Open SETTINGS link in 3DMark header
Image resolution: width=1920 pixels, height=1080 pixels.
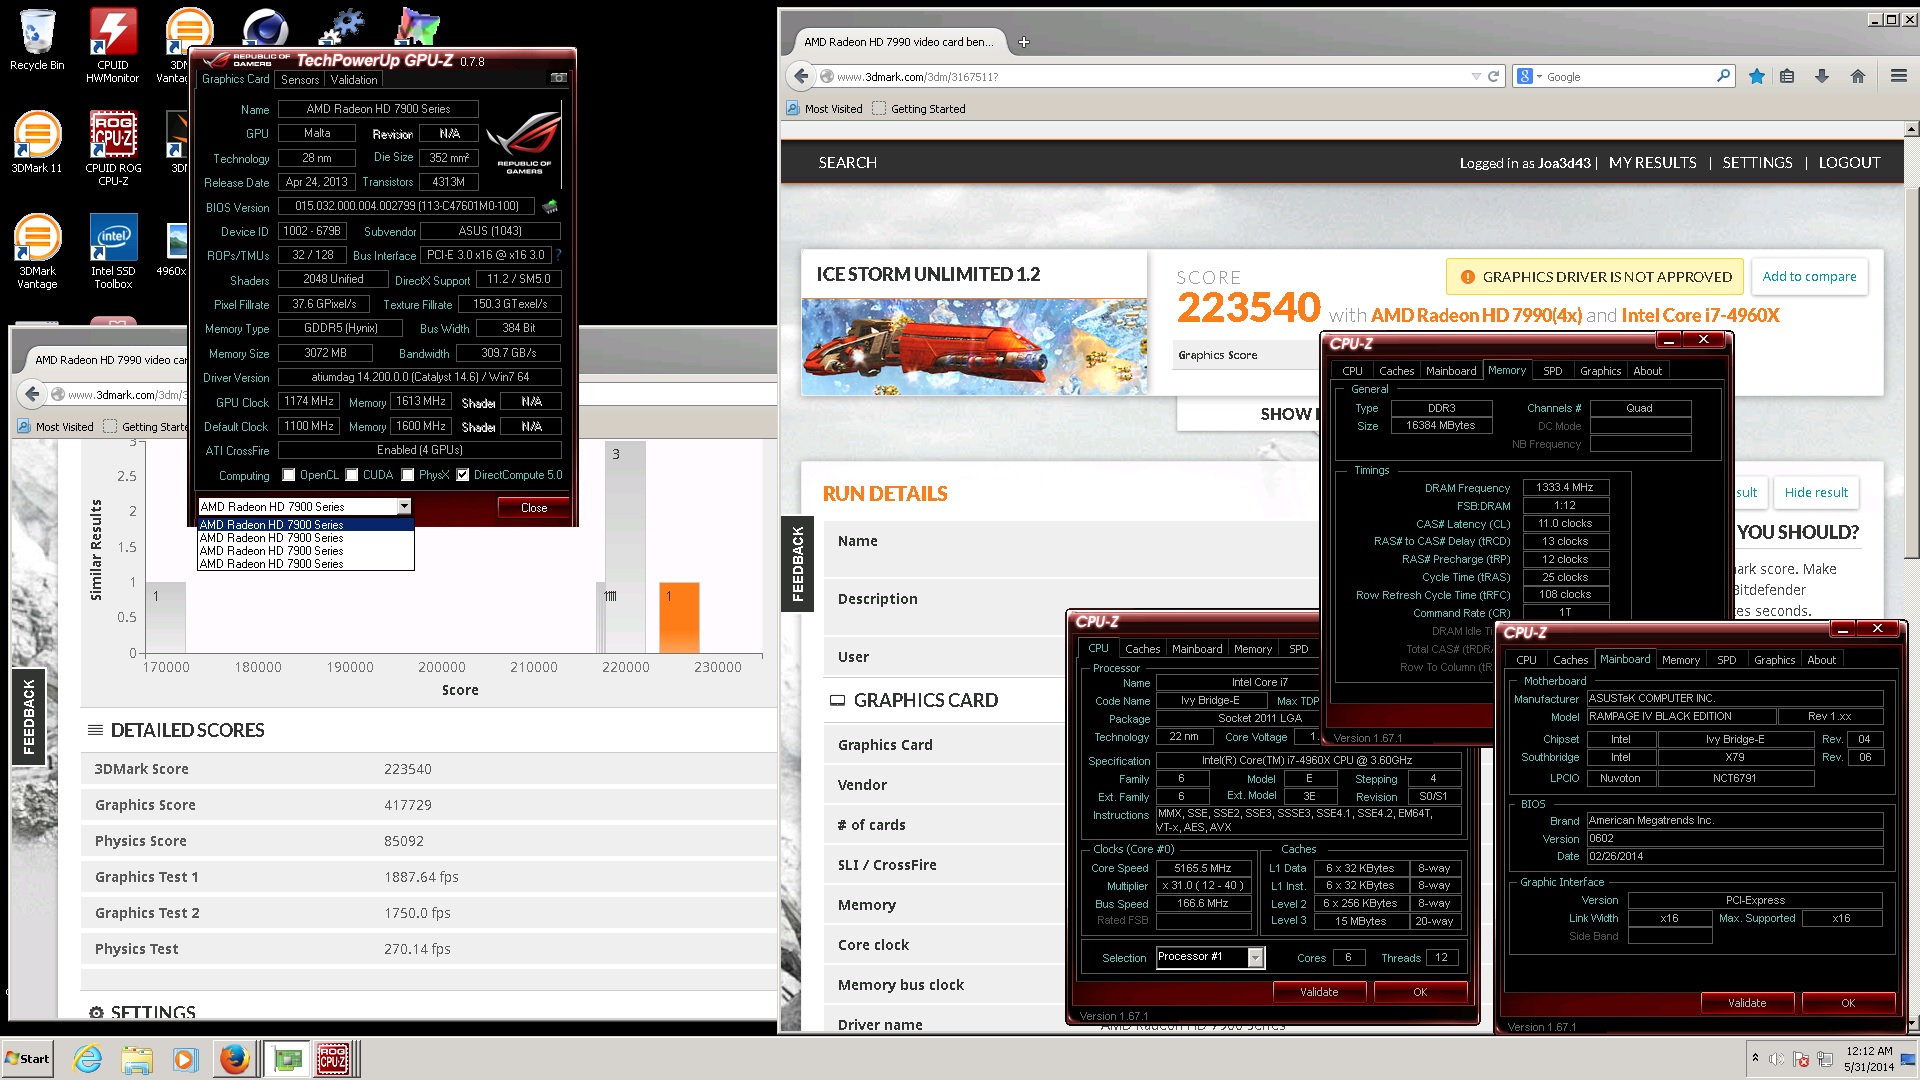(1757, 162)
